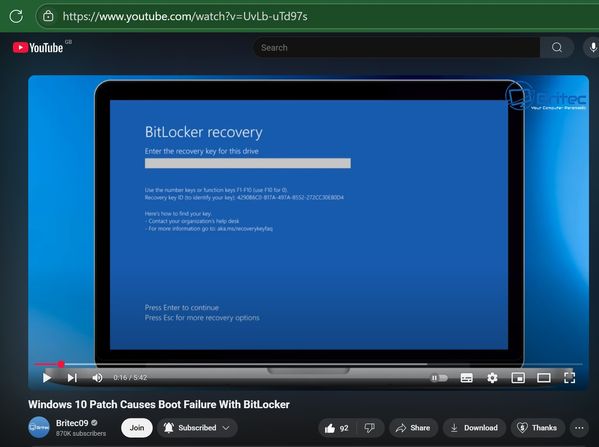Play the video
This screenshot has height=447, width=599.
(x=47, y=378)
